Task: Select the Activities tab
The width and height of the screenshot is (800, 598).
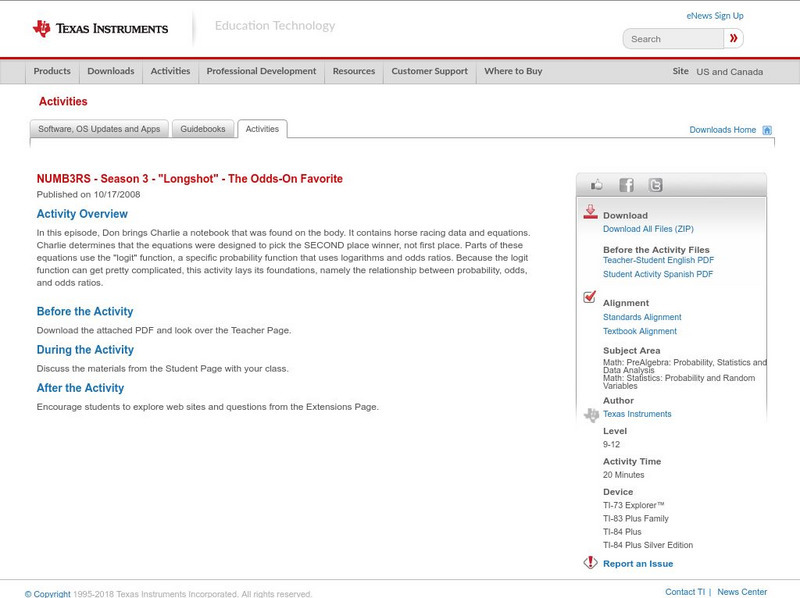Action: point(262,129)
